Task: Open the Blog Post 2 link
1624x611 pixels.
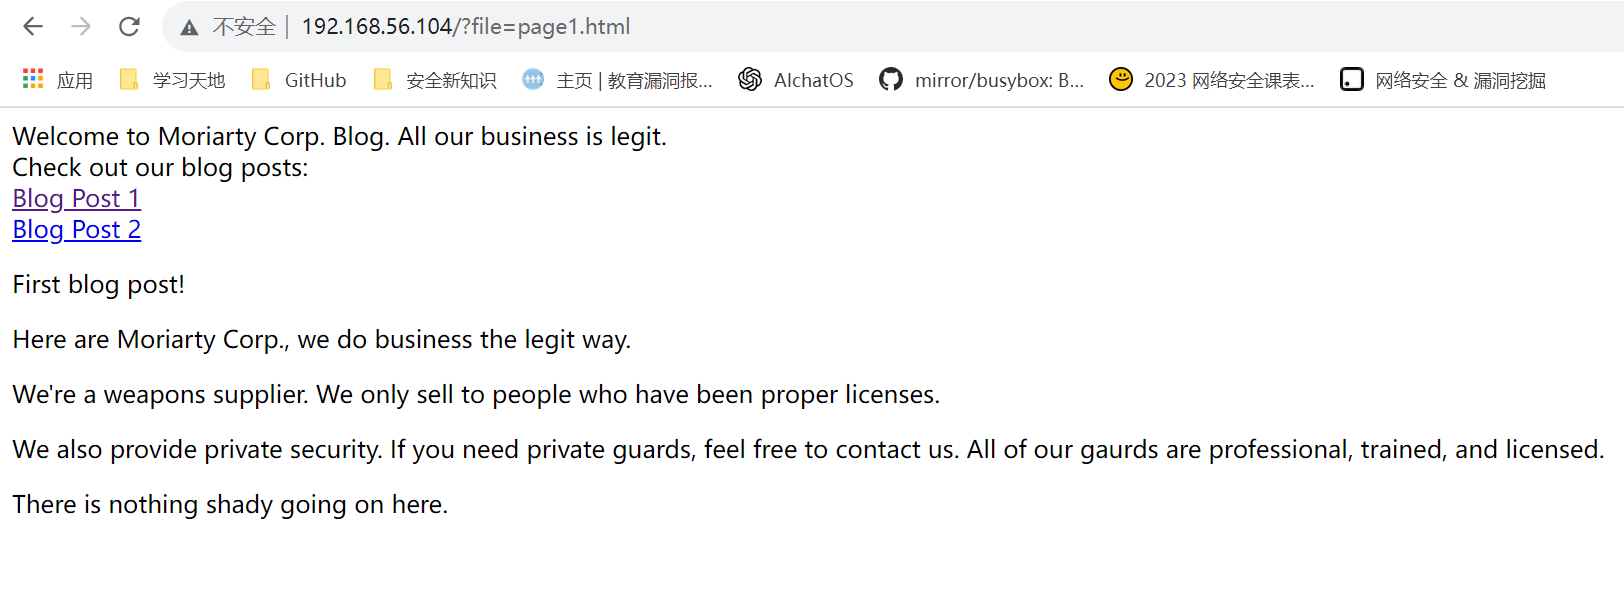Action: point(76,230)
